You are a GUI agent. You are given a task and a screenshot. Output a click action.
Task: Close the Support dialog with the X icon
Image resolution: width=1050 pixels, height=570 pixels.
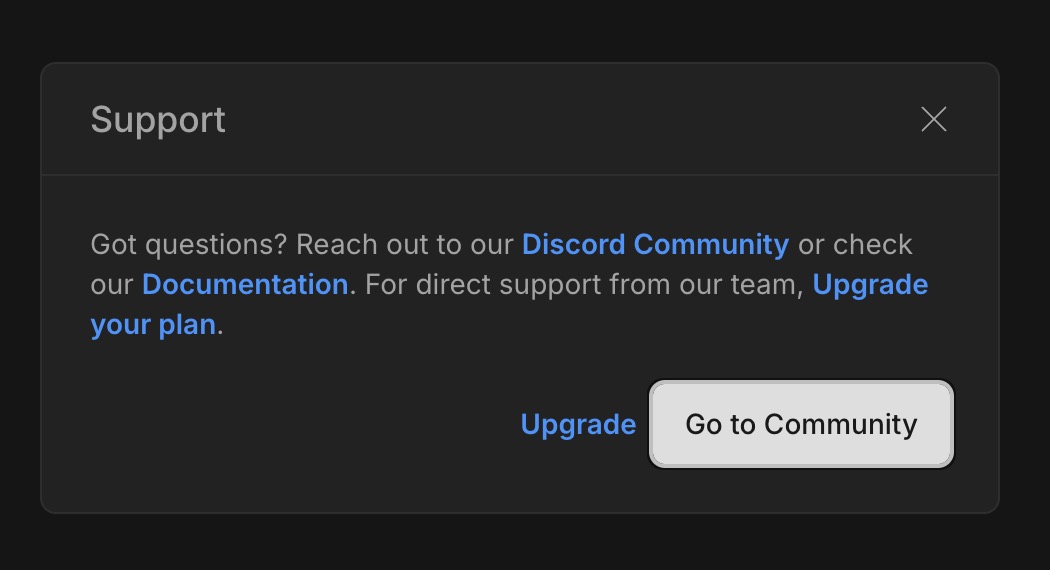[933, 119]
